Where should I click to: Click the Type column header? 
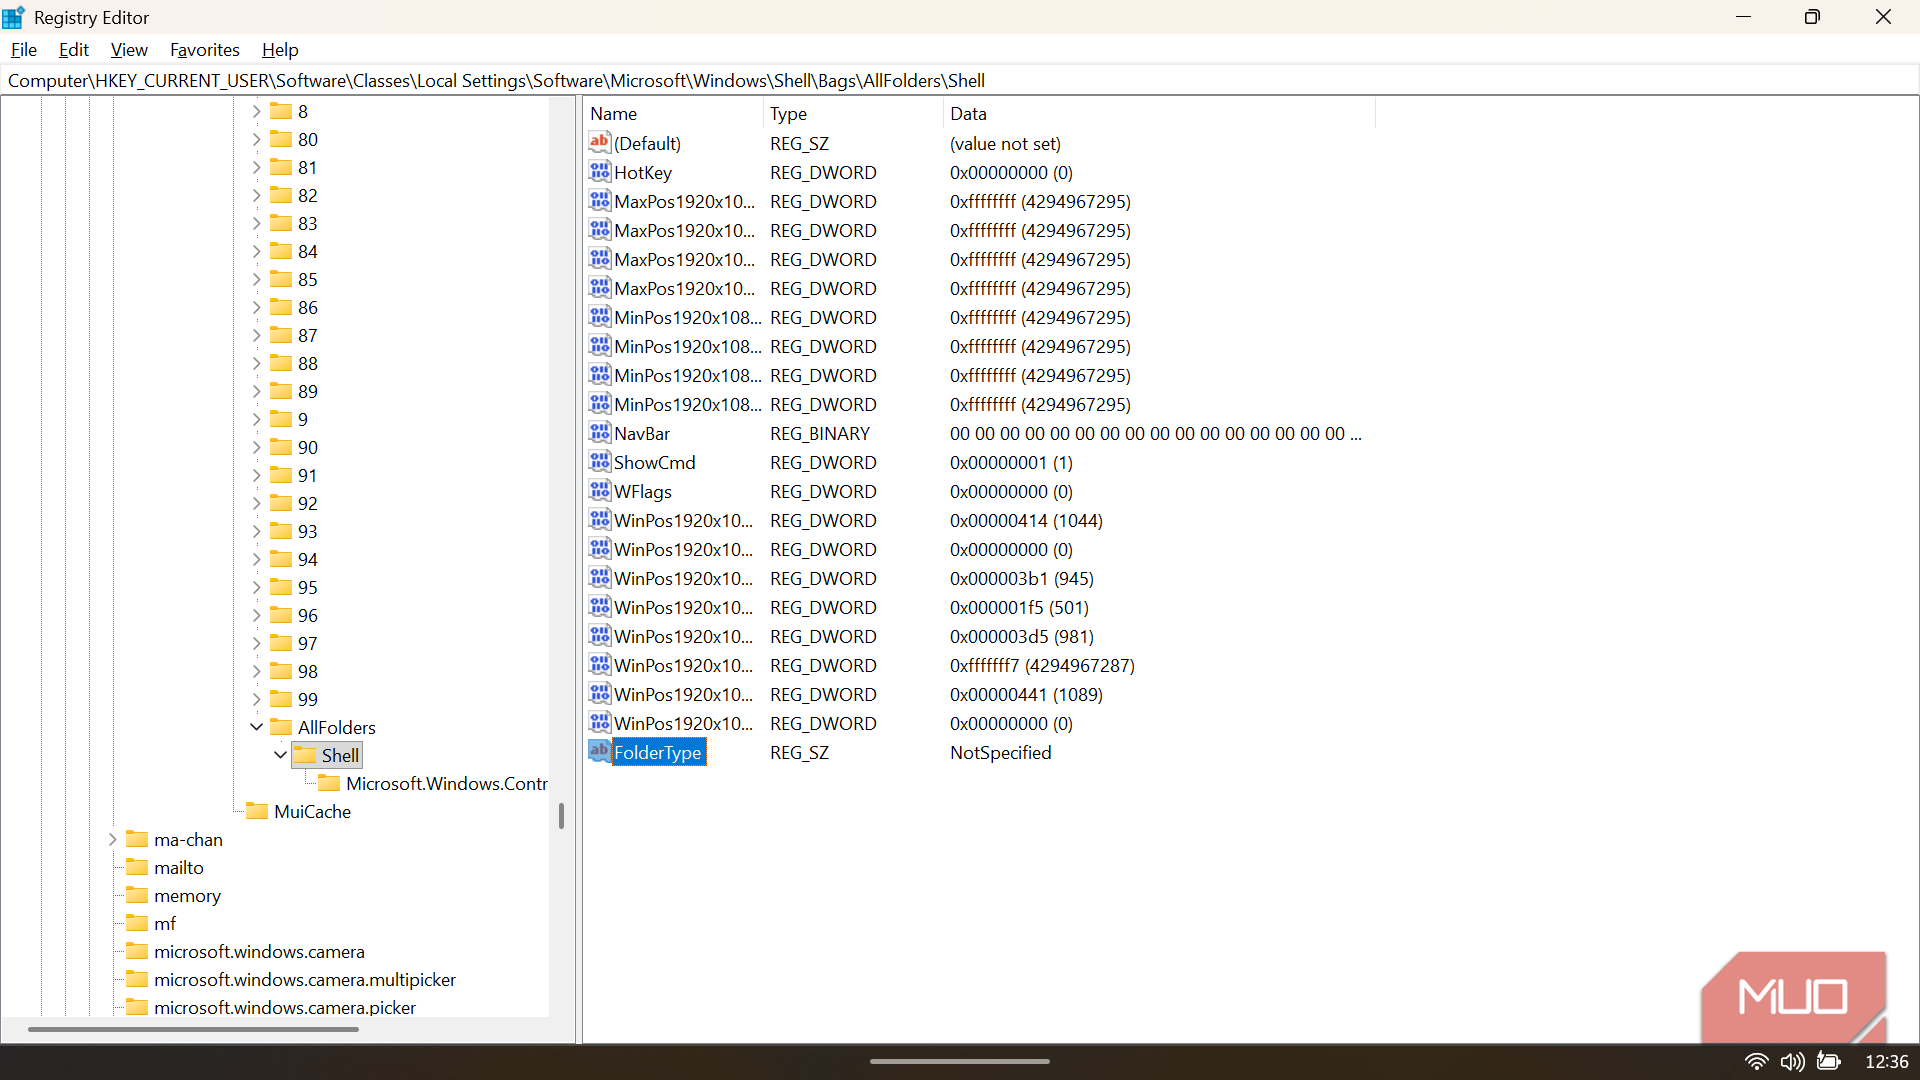tap(853, 113)
